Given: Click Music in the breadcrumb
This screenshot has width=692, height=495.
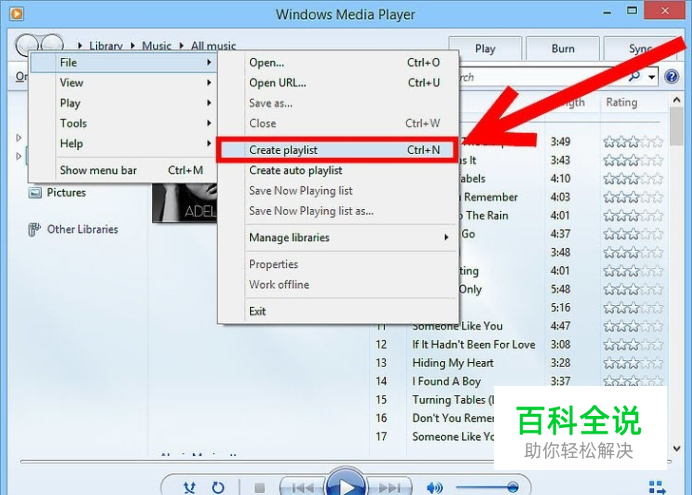Looking at the screenshot, I should (157, 46).
